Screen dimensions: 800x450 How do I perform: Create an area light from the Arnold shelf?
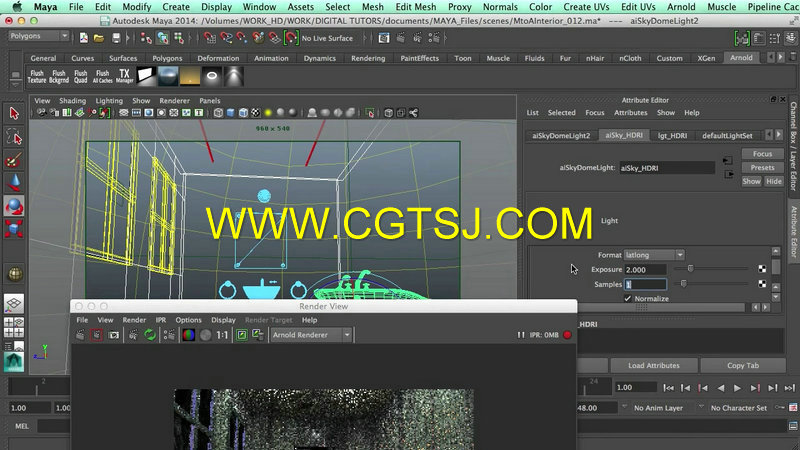click(146, 77)
